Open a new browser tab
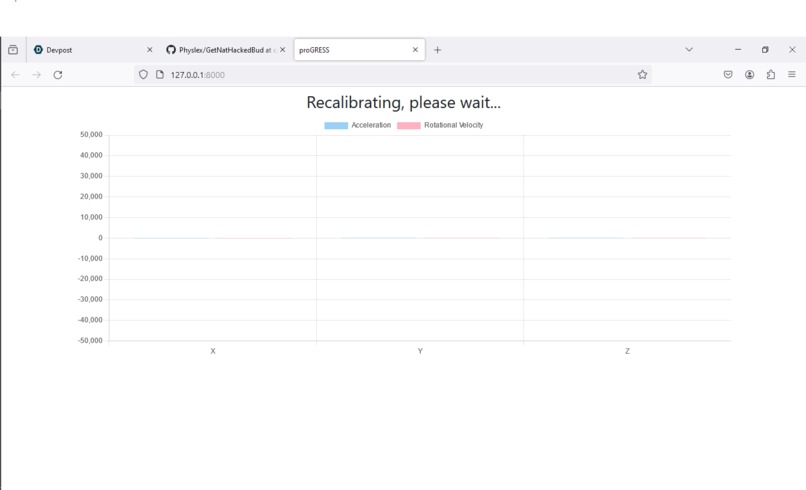The image size is (806, 490). tap(437, 50)
